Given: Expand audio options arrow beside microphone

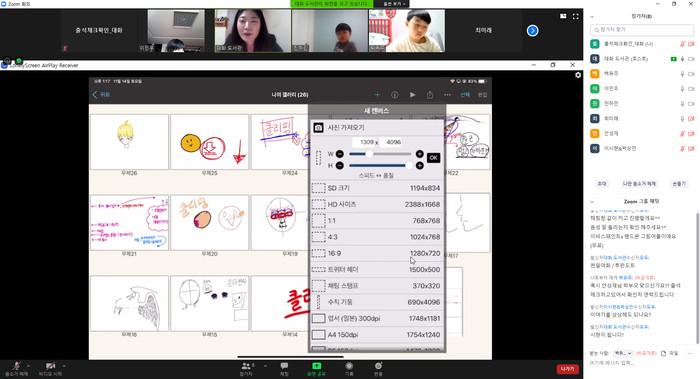Looking at the screenshot, I should tap(29, 366).
